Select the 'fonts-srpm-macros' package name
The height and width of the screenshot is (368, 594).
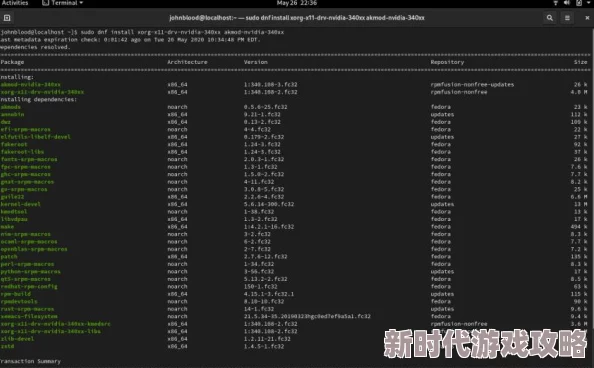click(29, 159)
